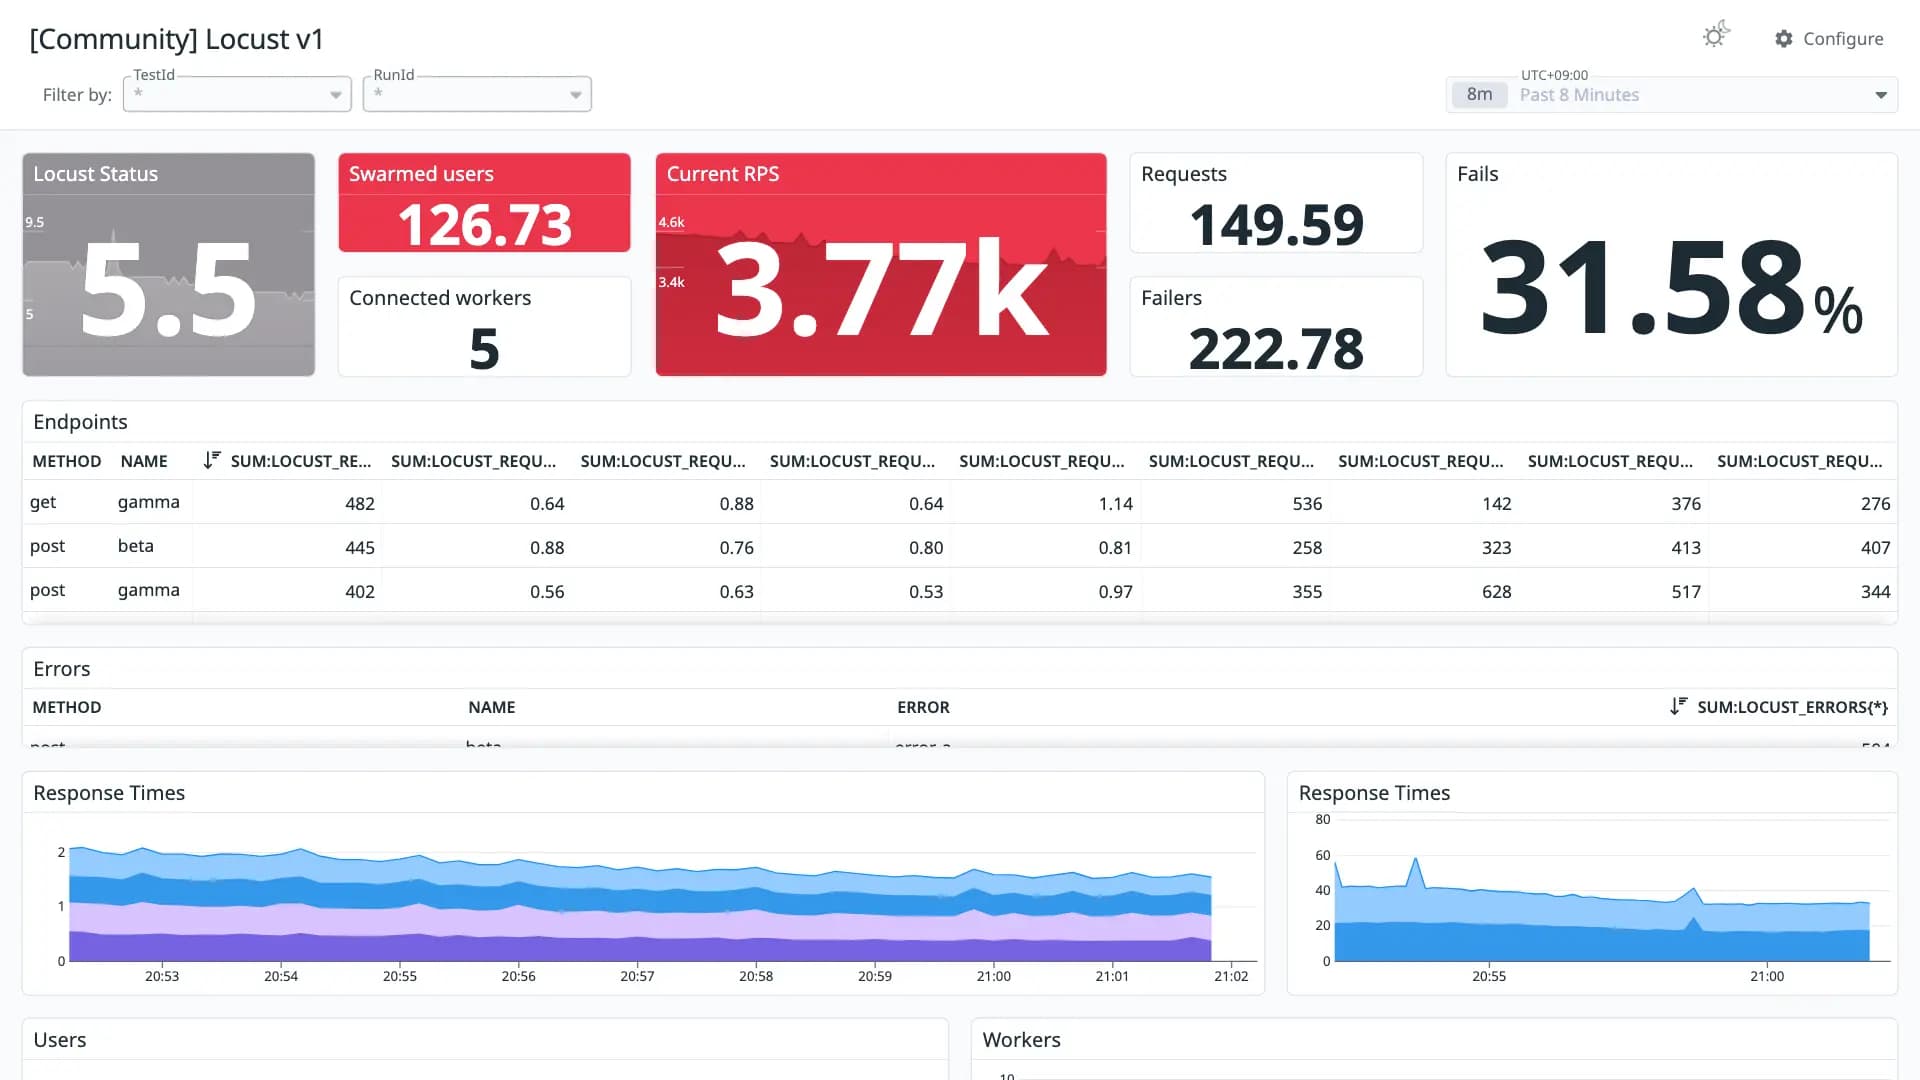Open Configure settings
The height and width of the screenshot is (1080, 1920).
click(x=1829, y=38)
